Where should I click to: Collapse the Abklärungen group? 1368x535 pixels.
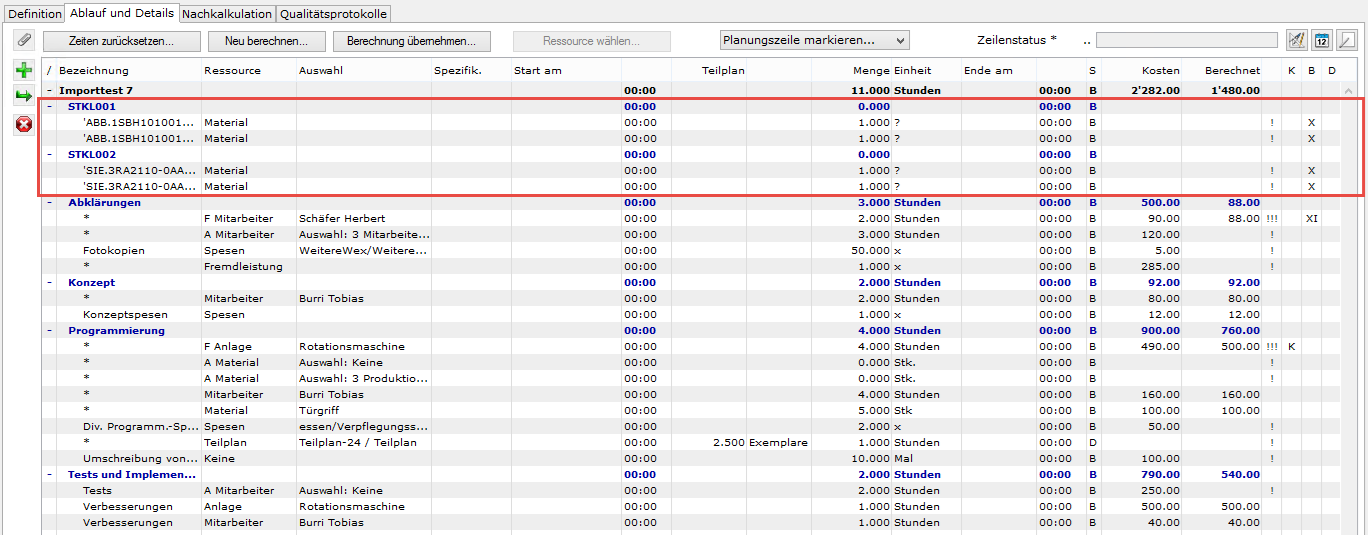pos(50,202)
